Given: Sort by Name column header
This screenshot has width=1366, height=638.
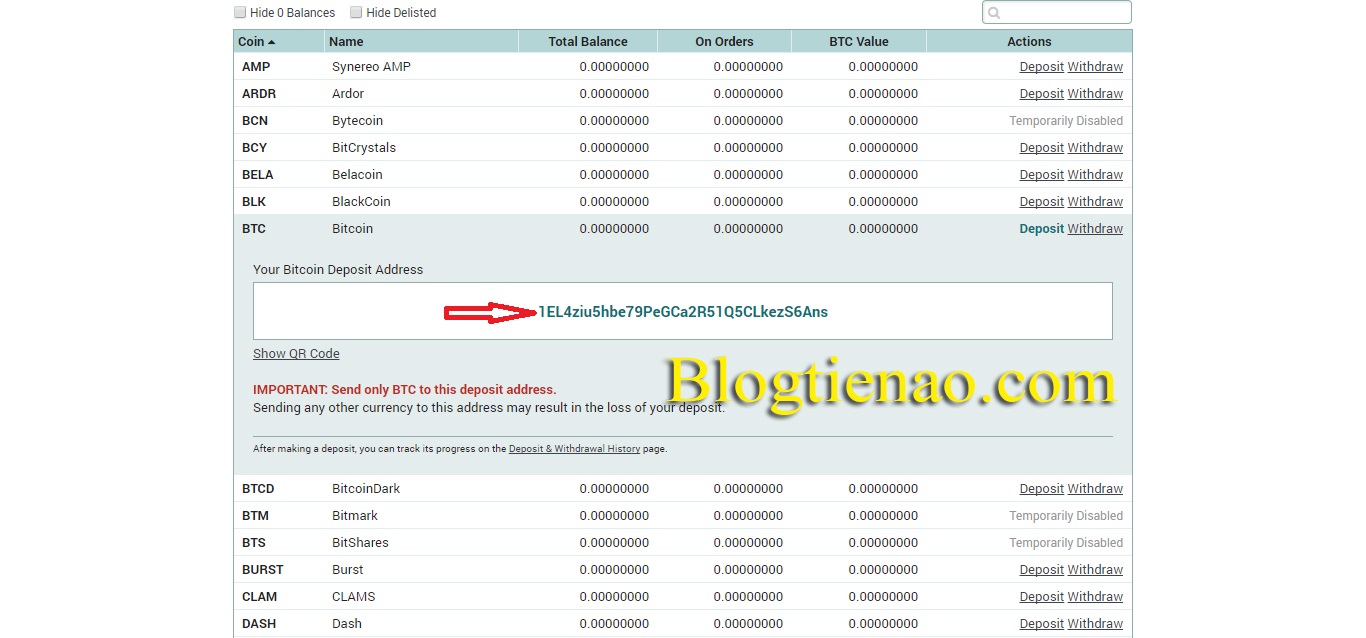Looking at the screenshot, I should pos(346,42).
